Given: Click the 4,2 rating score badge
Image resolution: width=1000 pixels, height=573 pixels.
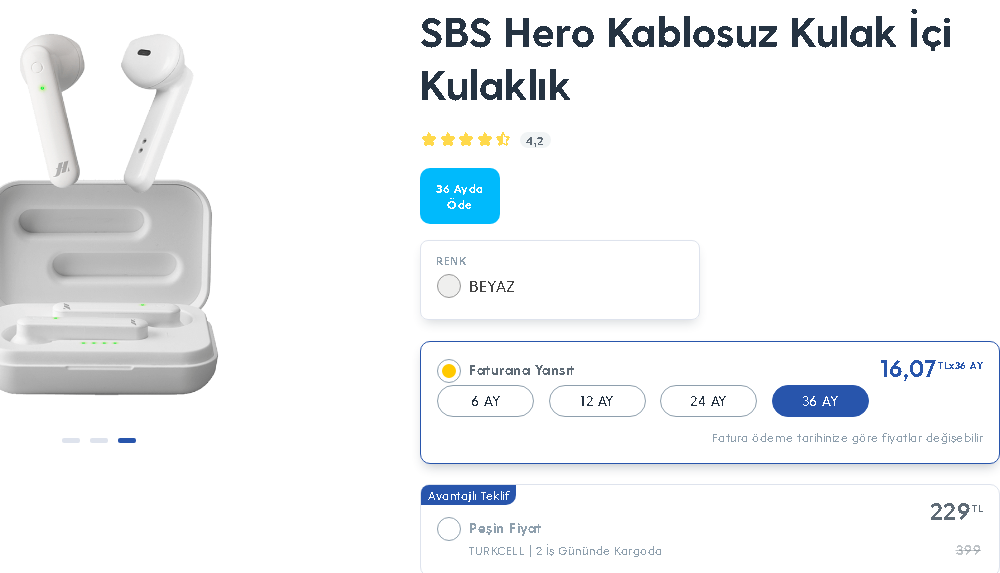Looking at the screenshot, I should point(535,141).
